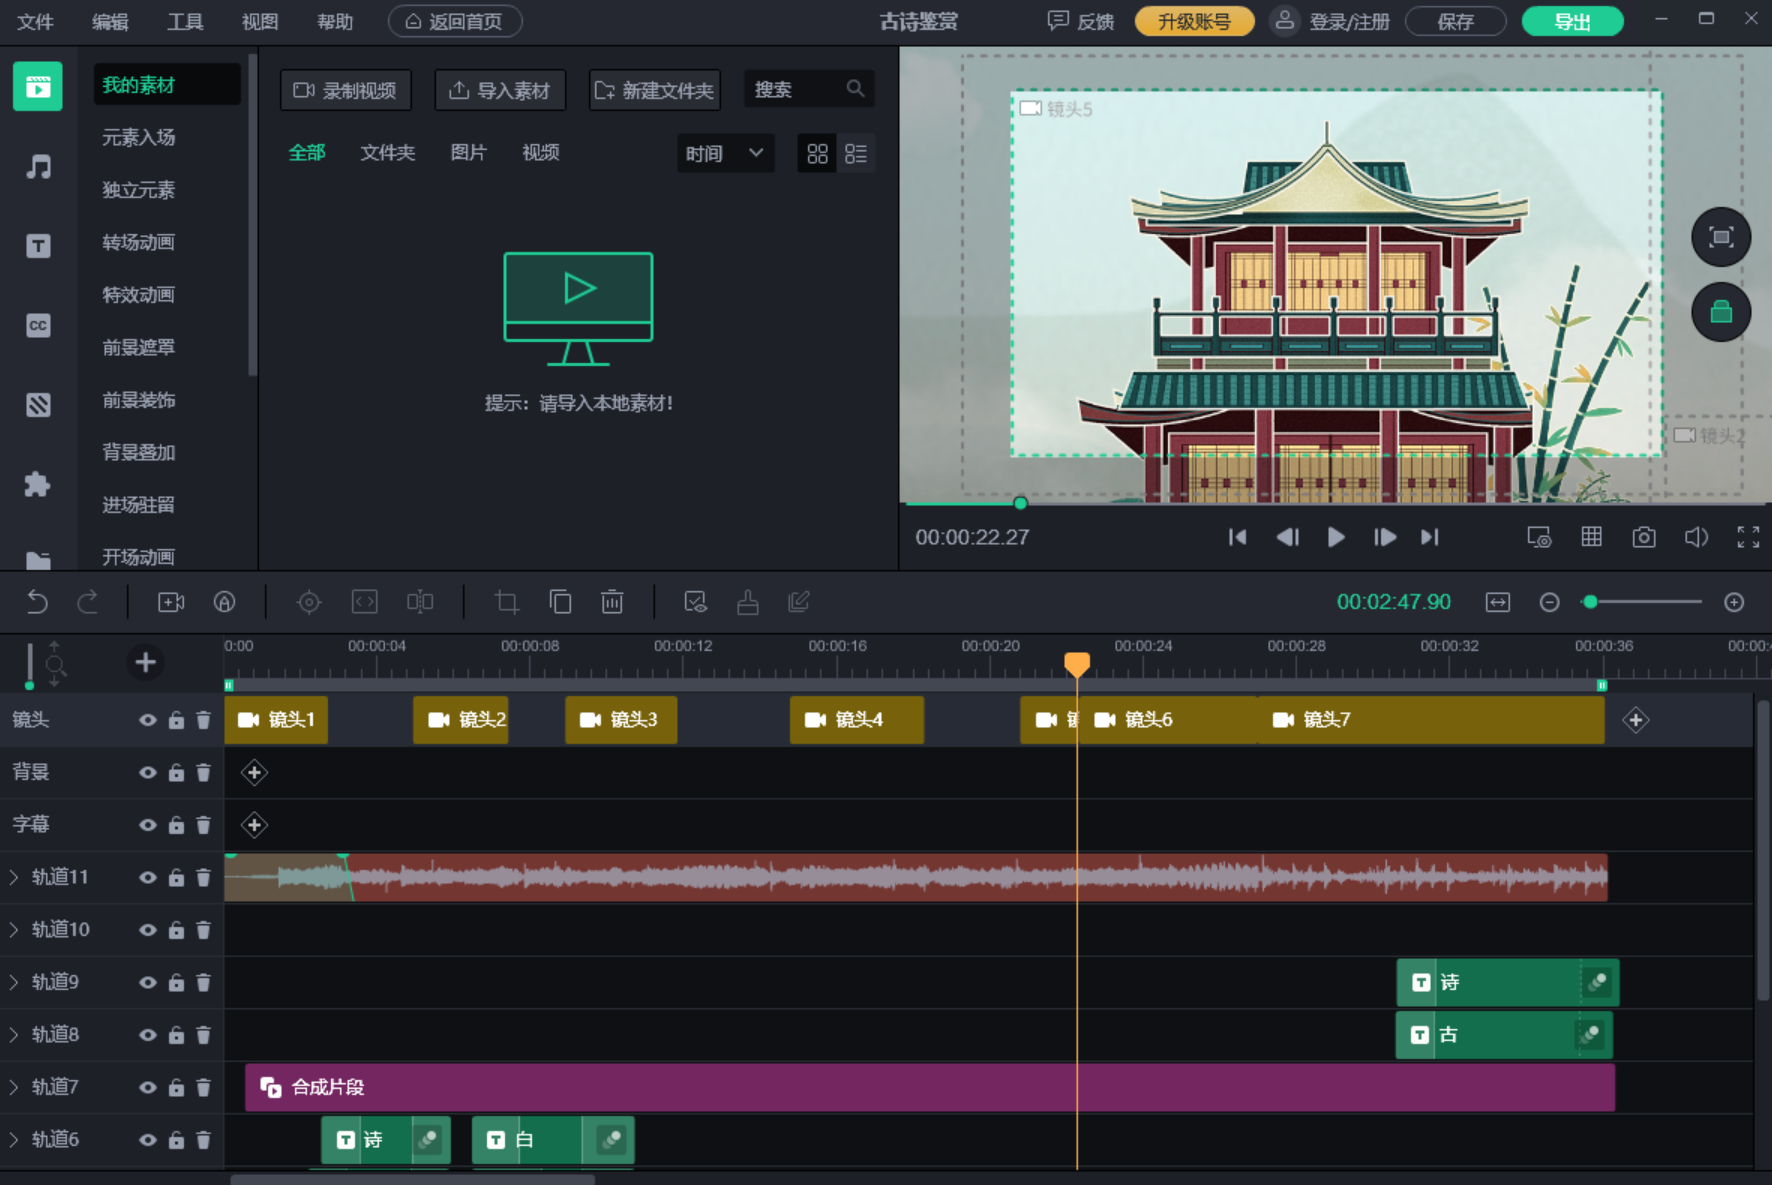The image size is (1772, 1185).
Task: Open the transitions panel in the sidebar
Action: click(138, 242)
